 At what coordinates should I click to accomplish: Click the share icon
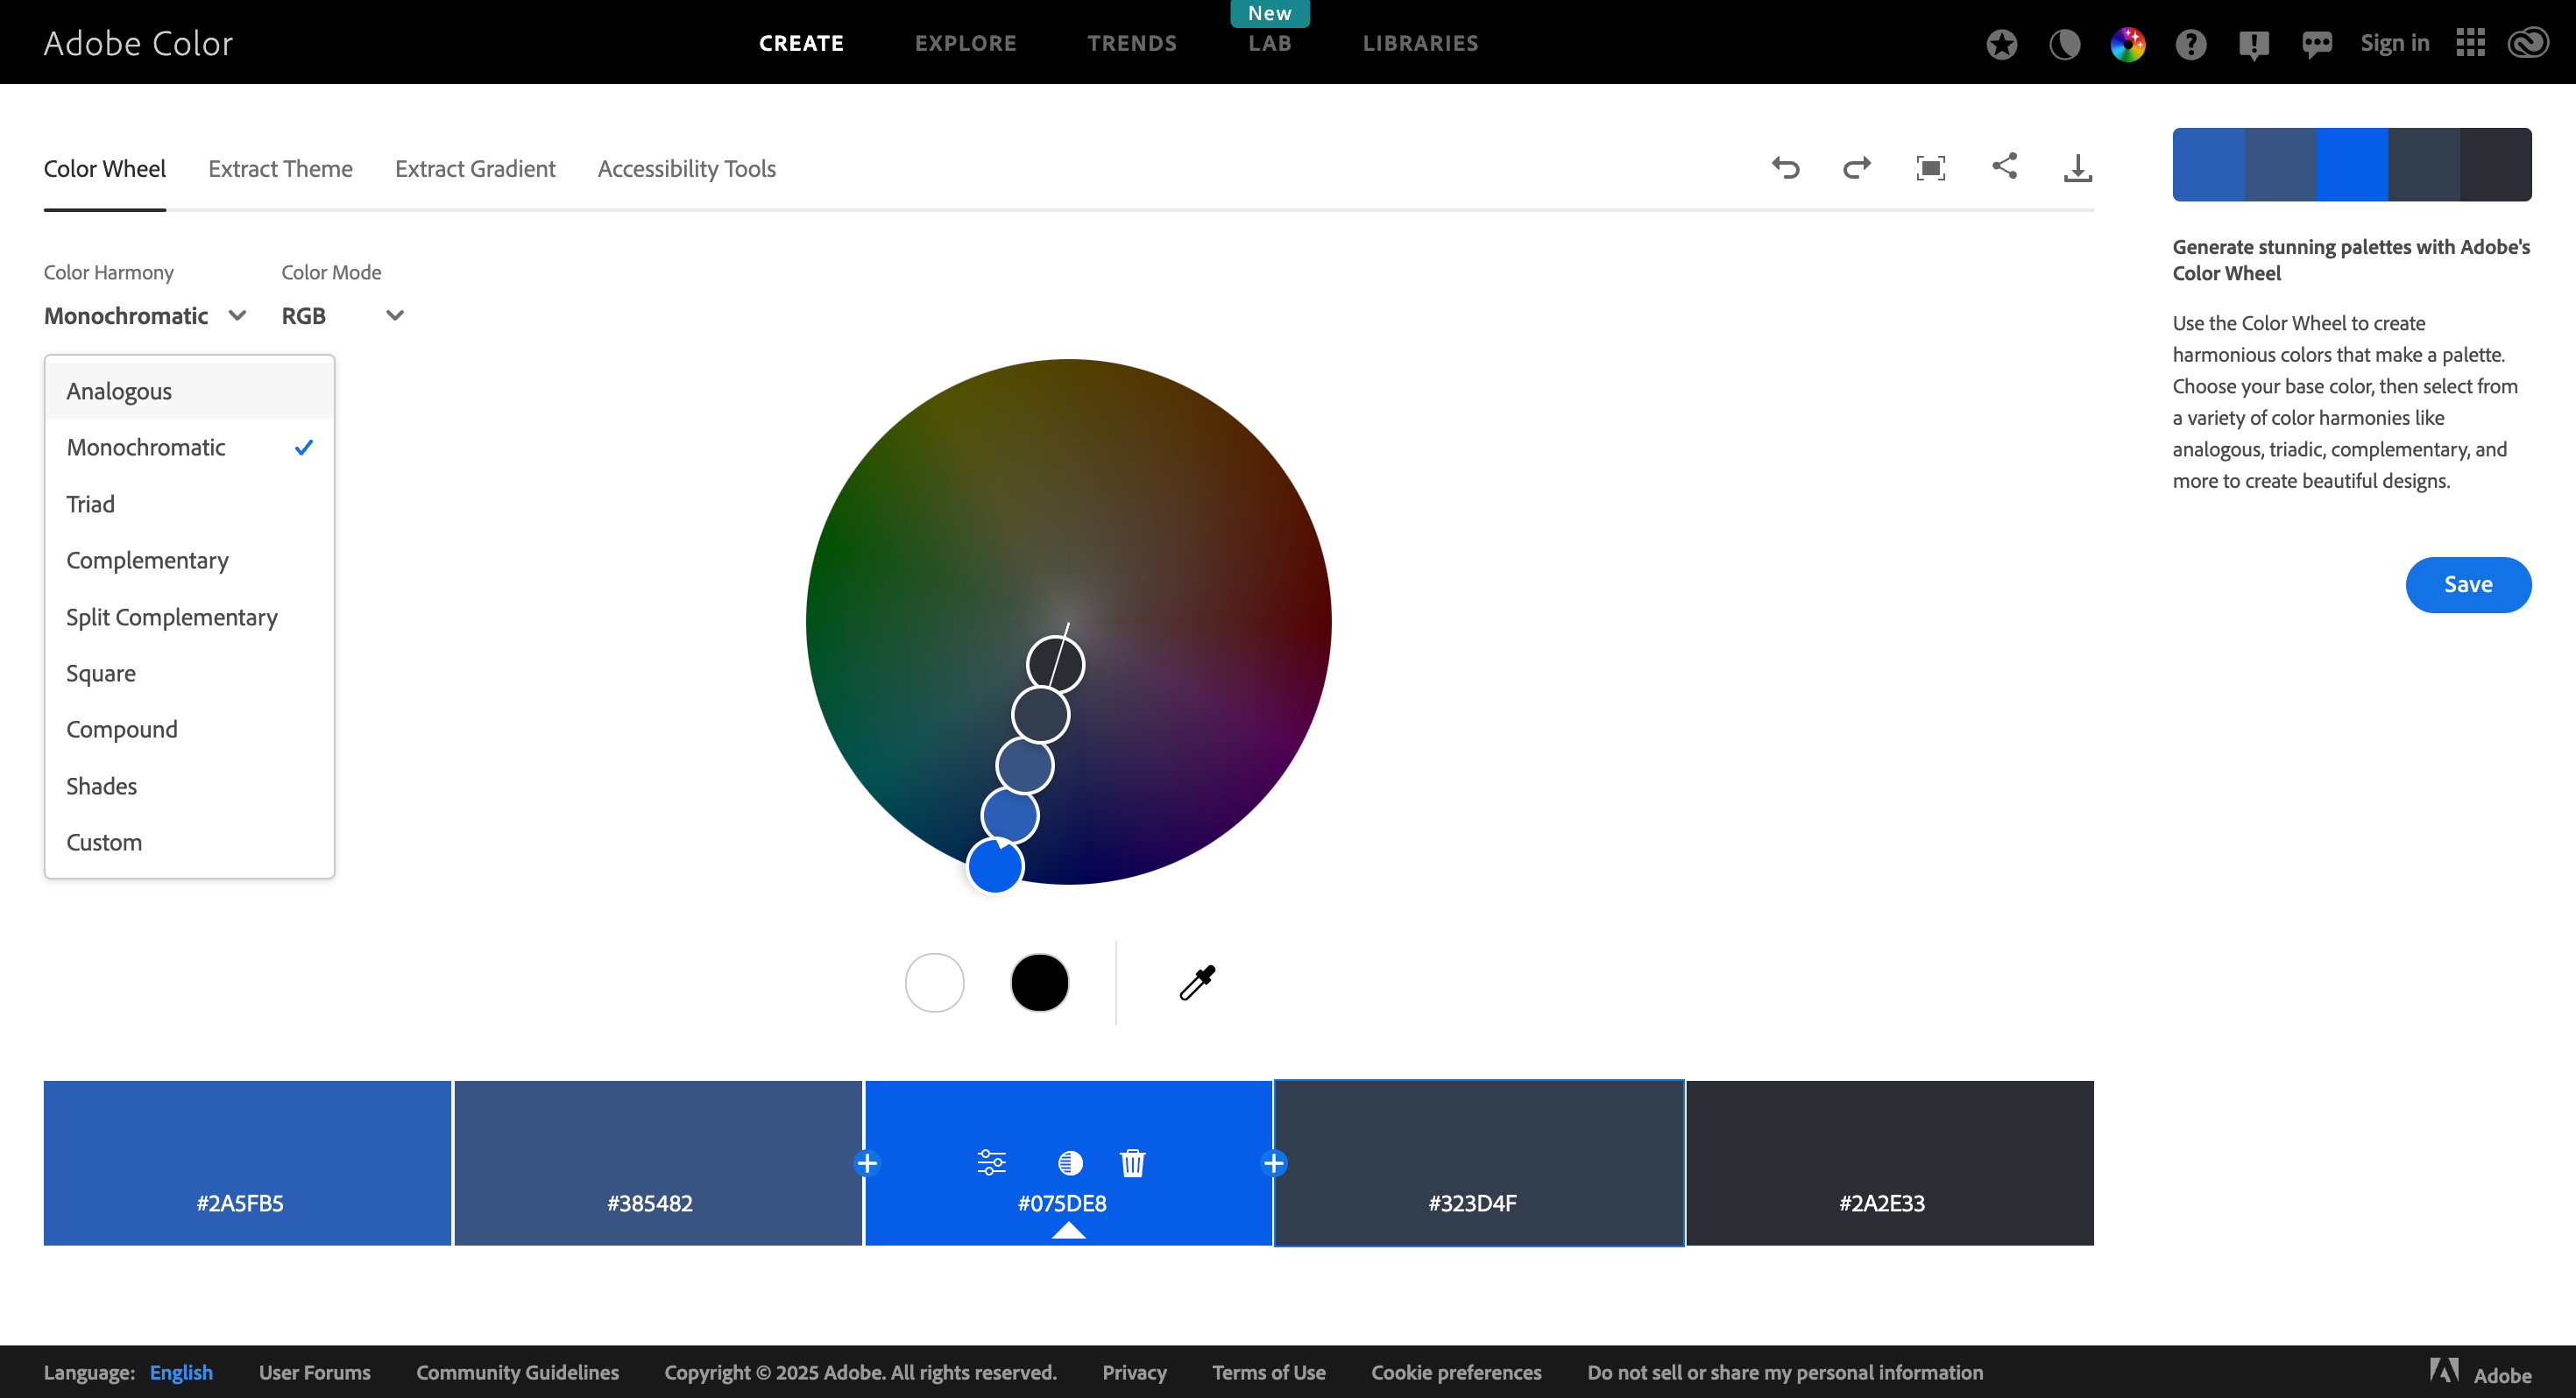2004,166
